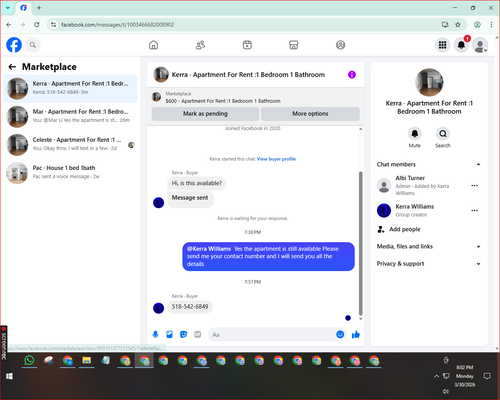This screenshot has width=500, height=400.
Task: Click the attach photo icon in composer
Action: tap(169, 334)
